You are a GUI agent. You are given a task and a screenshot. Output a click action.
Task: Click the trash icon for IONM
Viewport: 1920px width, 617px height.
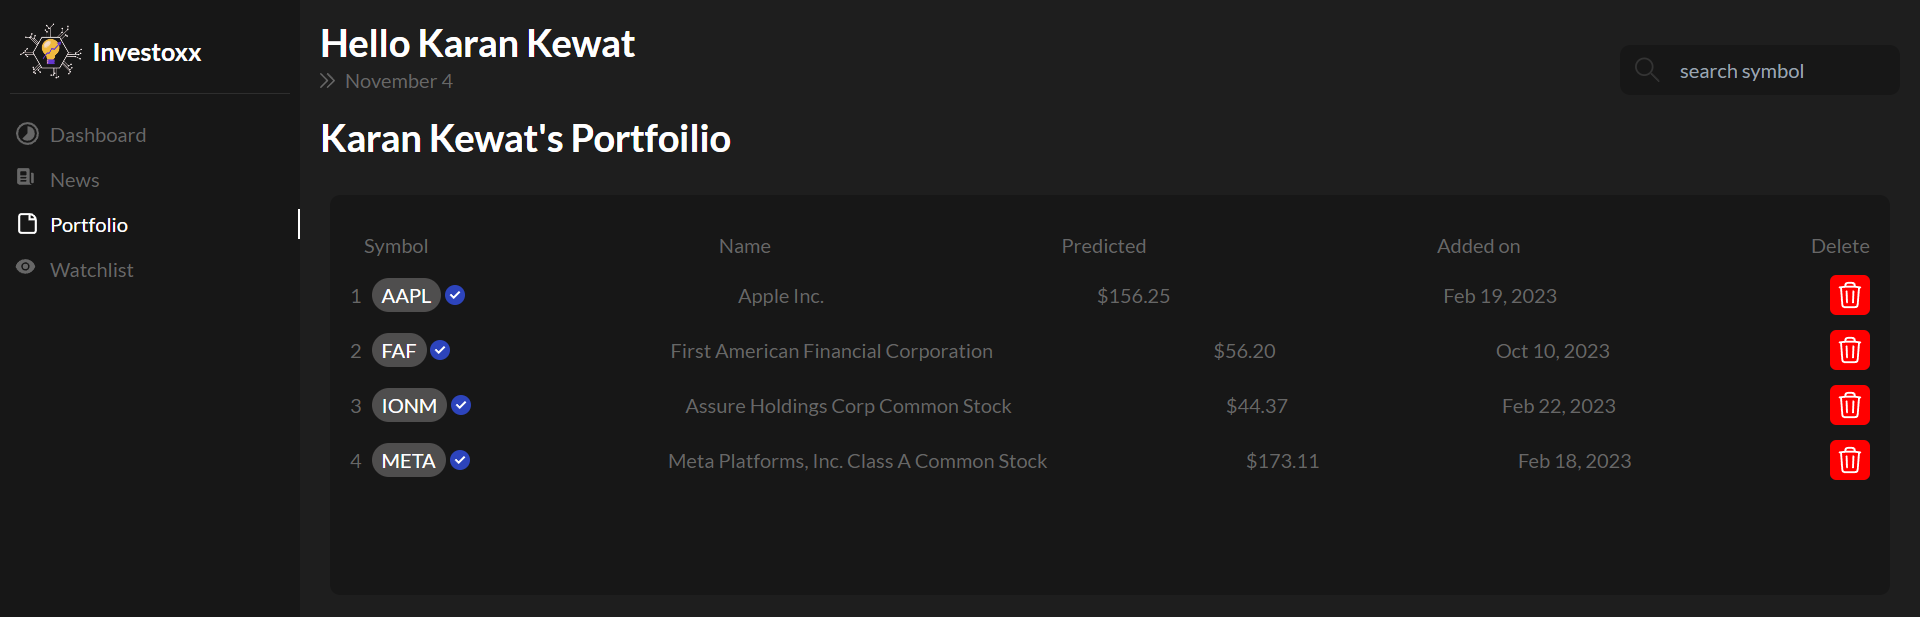pos(1849,406)
